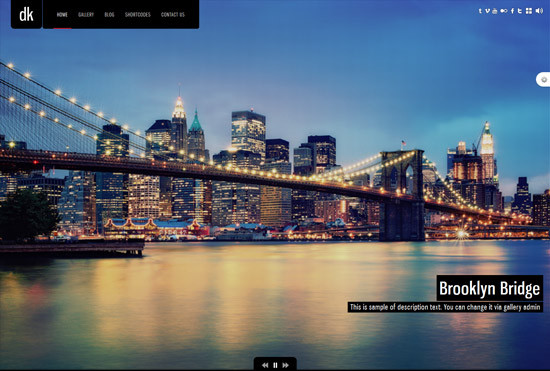Pause the slideshow
Screen dimensions: 550x371
(275, 365)
